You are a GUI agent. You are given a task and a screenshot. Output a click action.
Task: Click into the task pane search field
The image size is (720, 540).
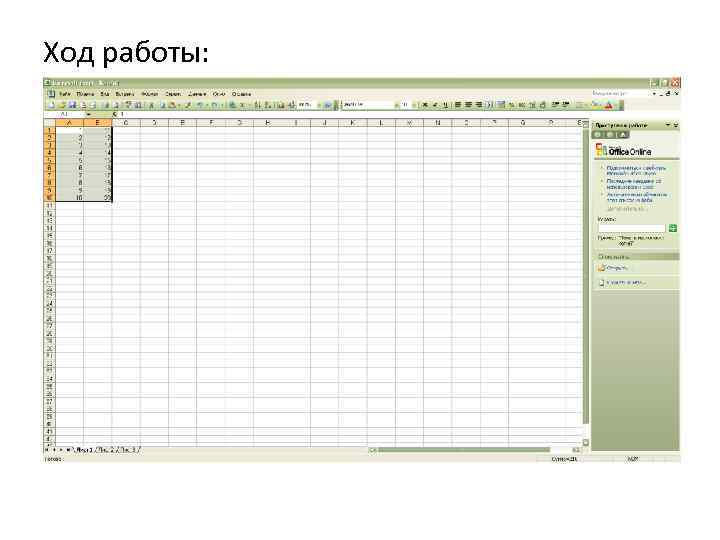632,228
